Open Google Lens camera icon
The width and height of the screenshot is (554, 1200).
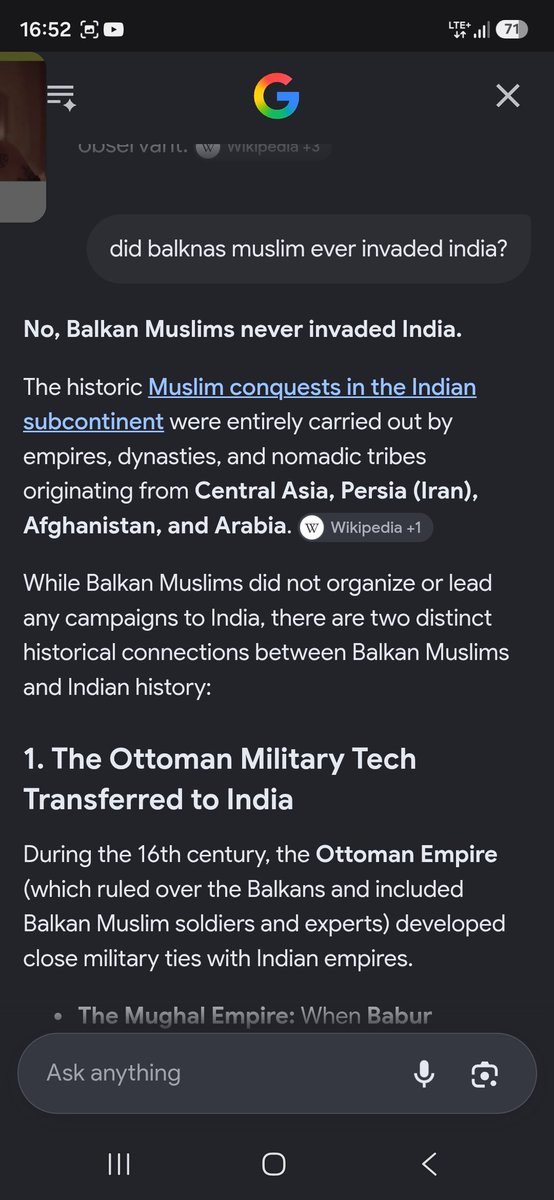(485, 1074)
